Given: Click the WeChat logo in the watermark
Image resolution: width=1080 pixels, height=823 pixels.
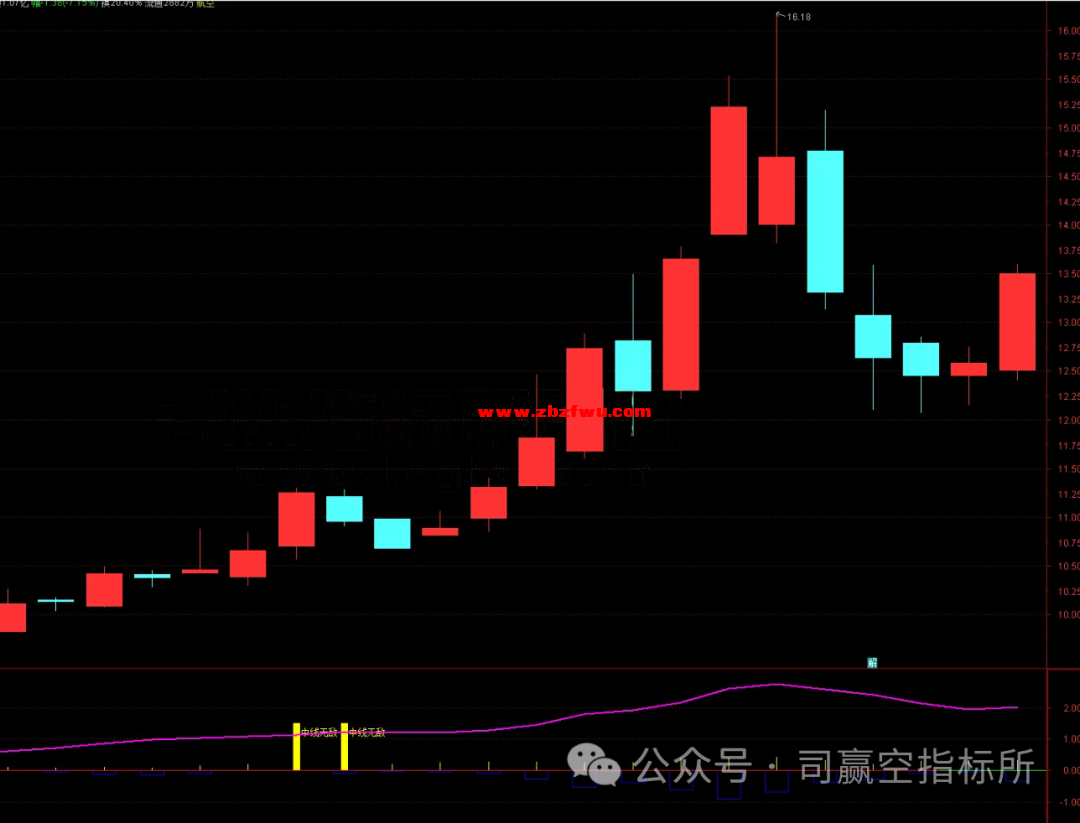Looking at the screenshot, I should (604, 768).
